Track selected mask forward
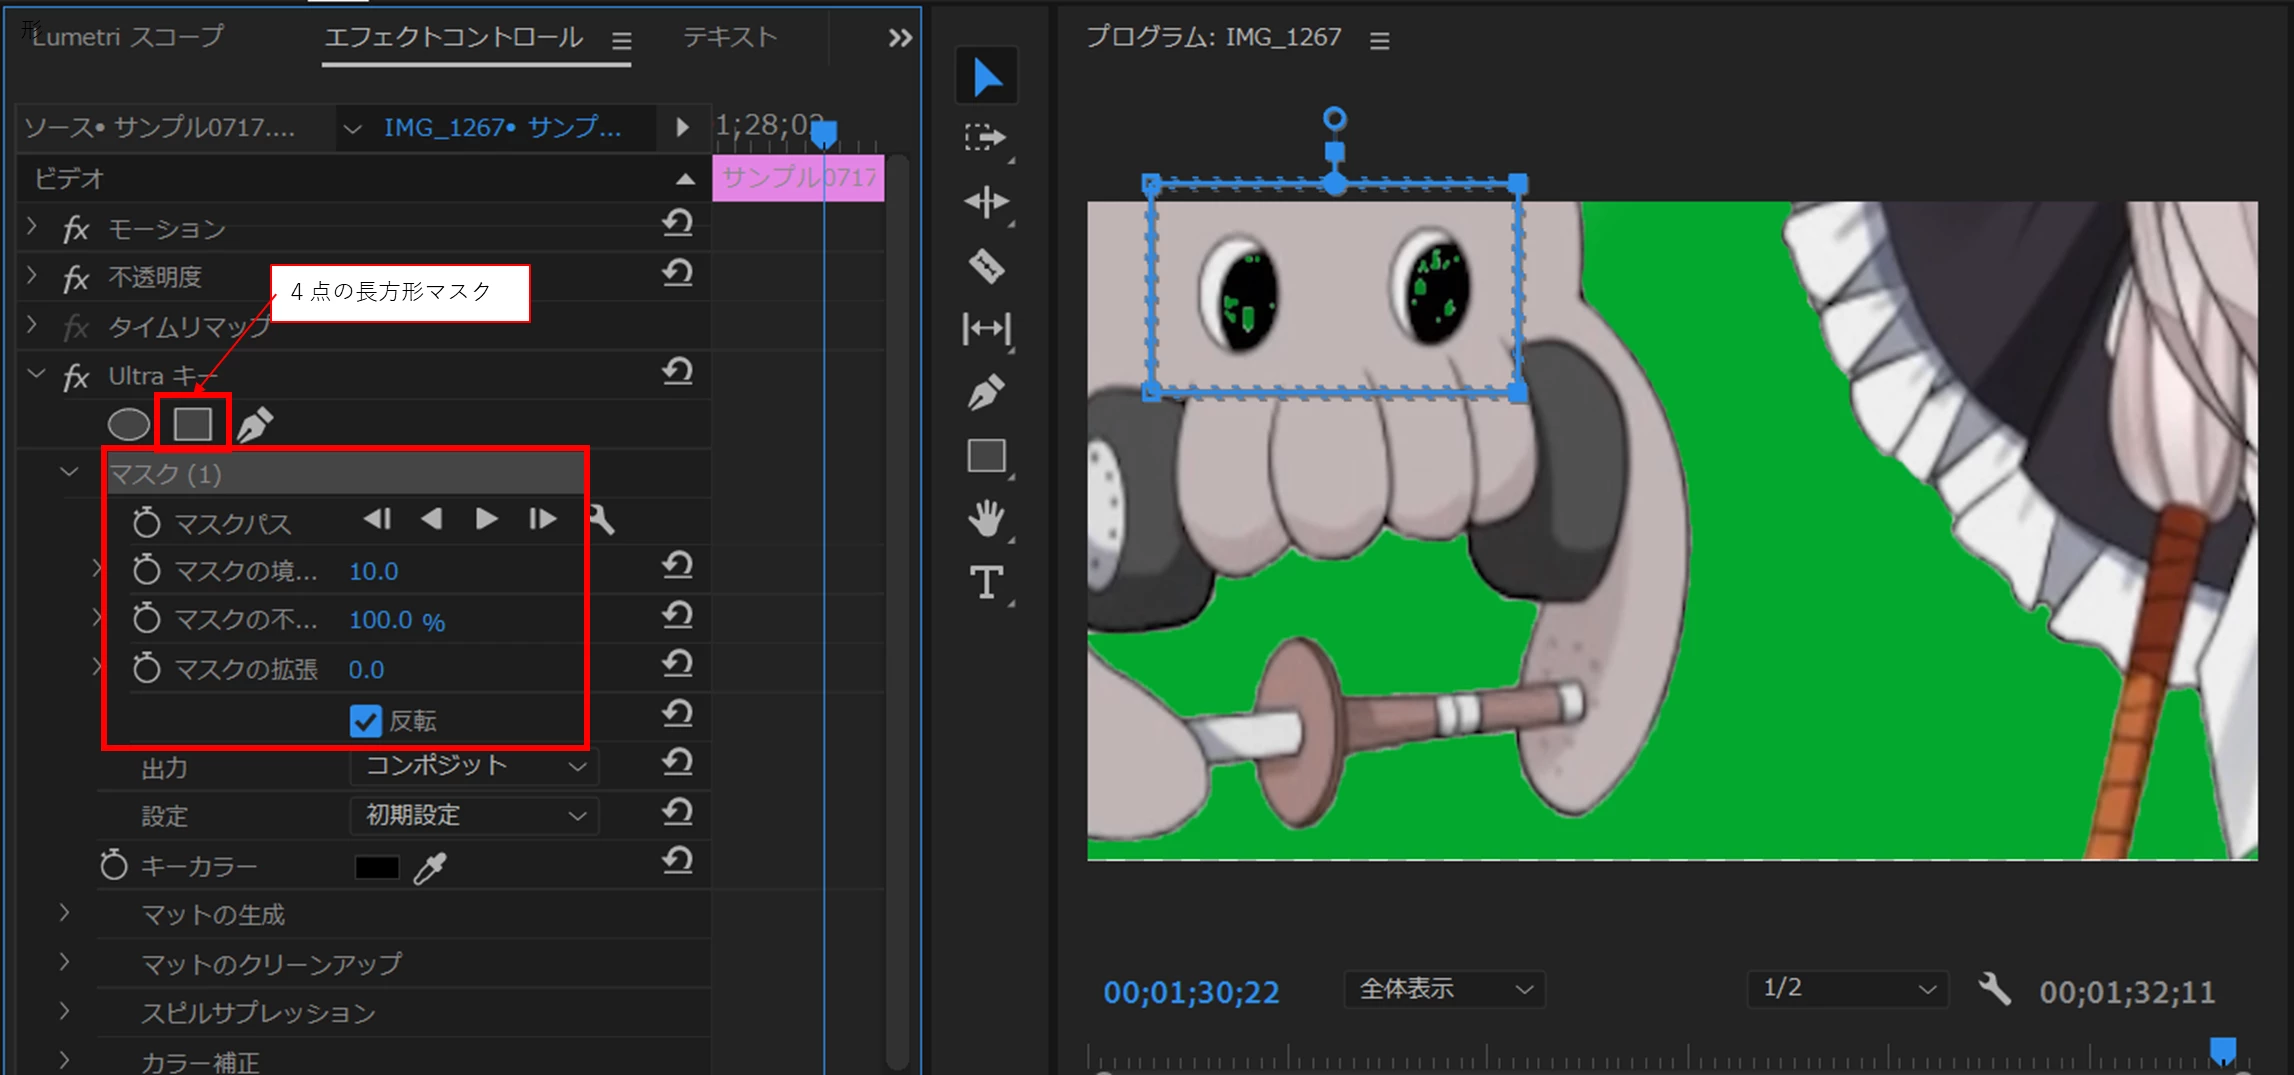Image resolution: width=2294 pixels, height=1075 pixels. point(486,519)
